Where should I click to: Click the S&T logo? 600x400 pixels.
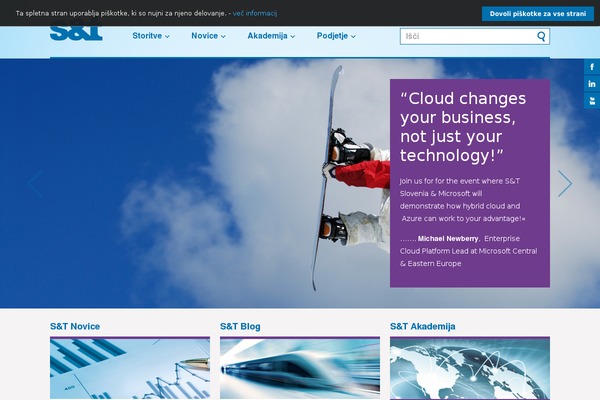click(x=76, y=33)
